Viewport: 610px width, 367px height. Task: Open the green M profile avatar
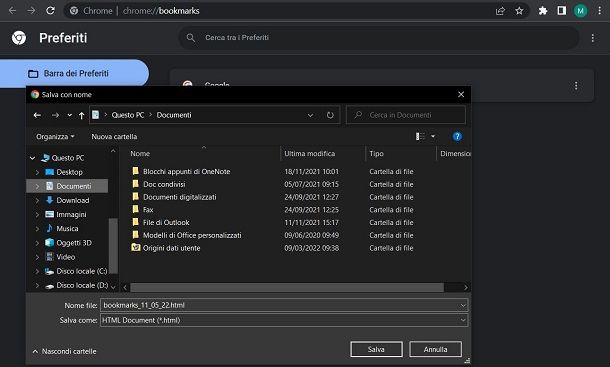click(x=580, y=11)
